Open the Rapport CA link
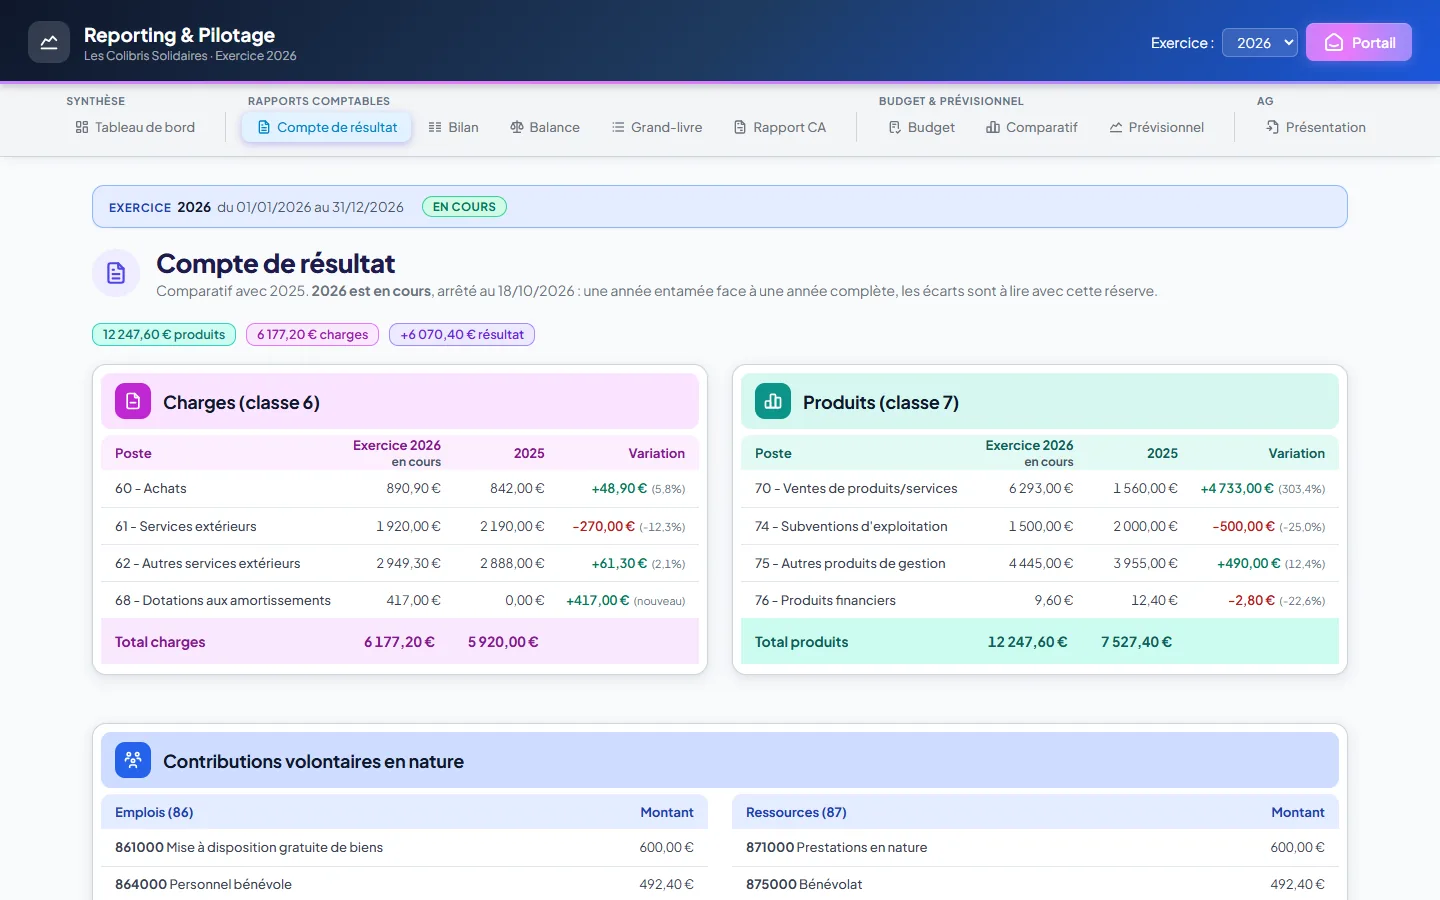 780,127
